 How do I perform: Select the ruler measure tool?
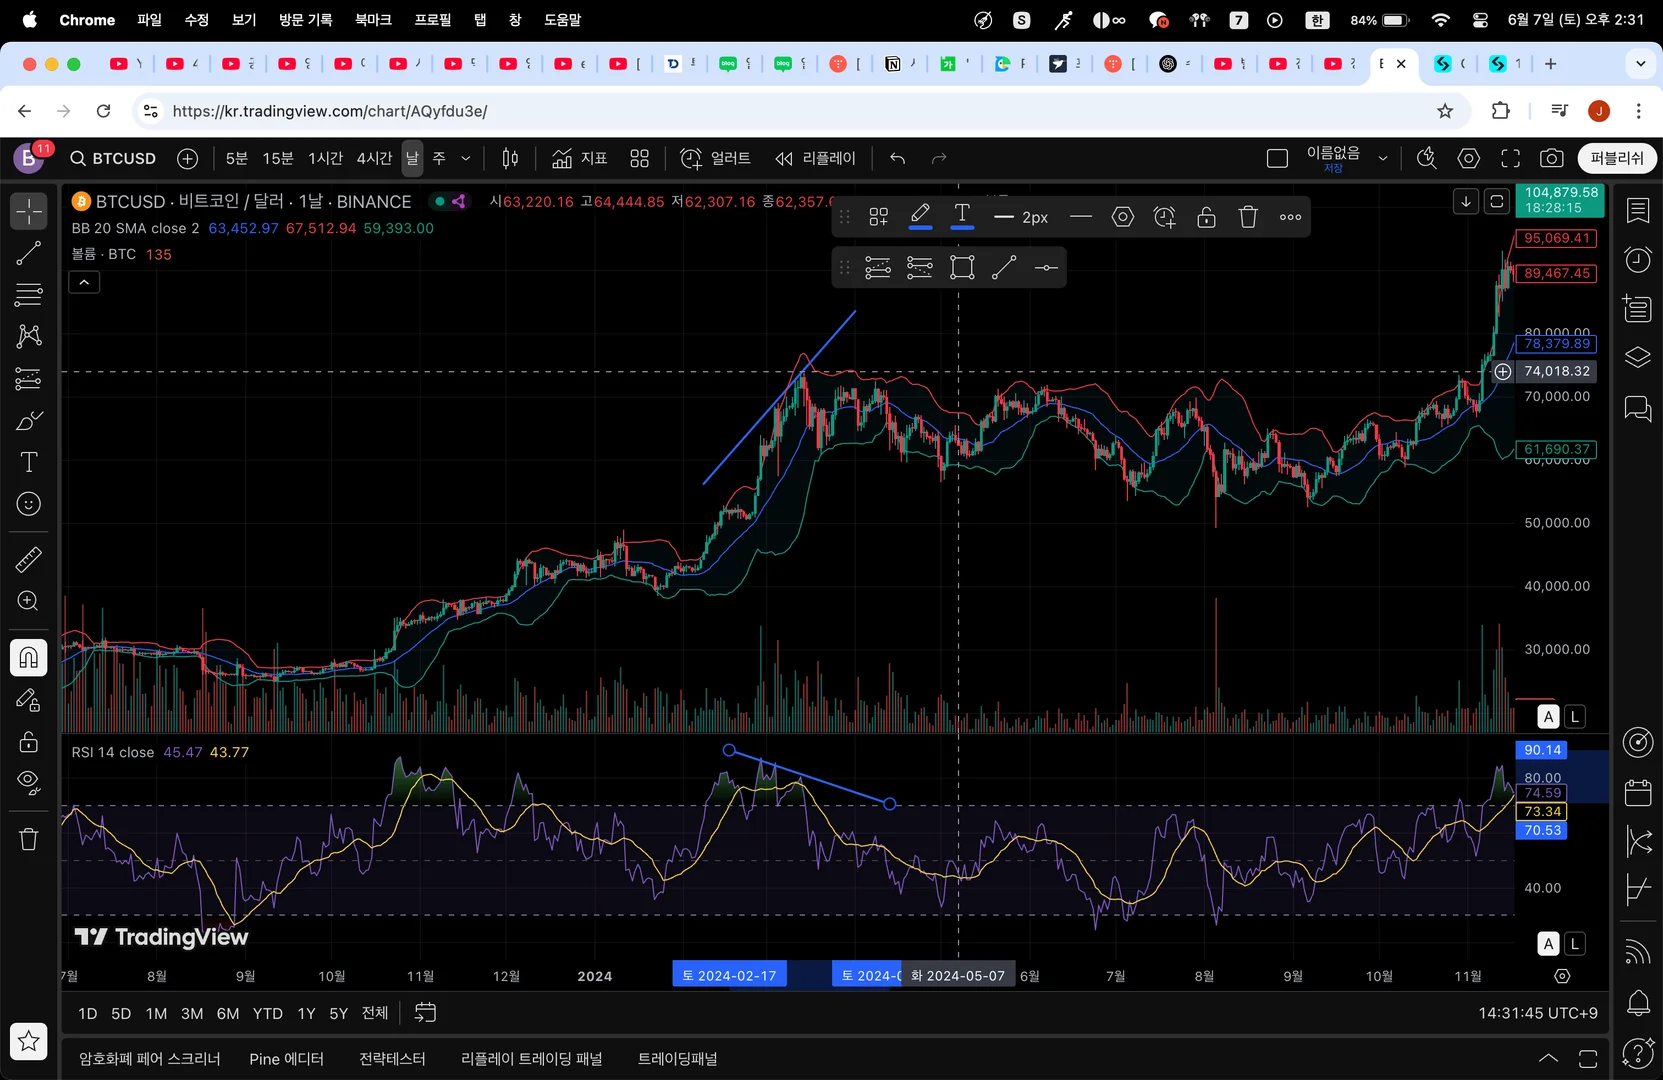point(29,559)
